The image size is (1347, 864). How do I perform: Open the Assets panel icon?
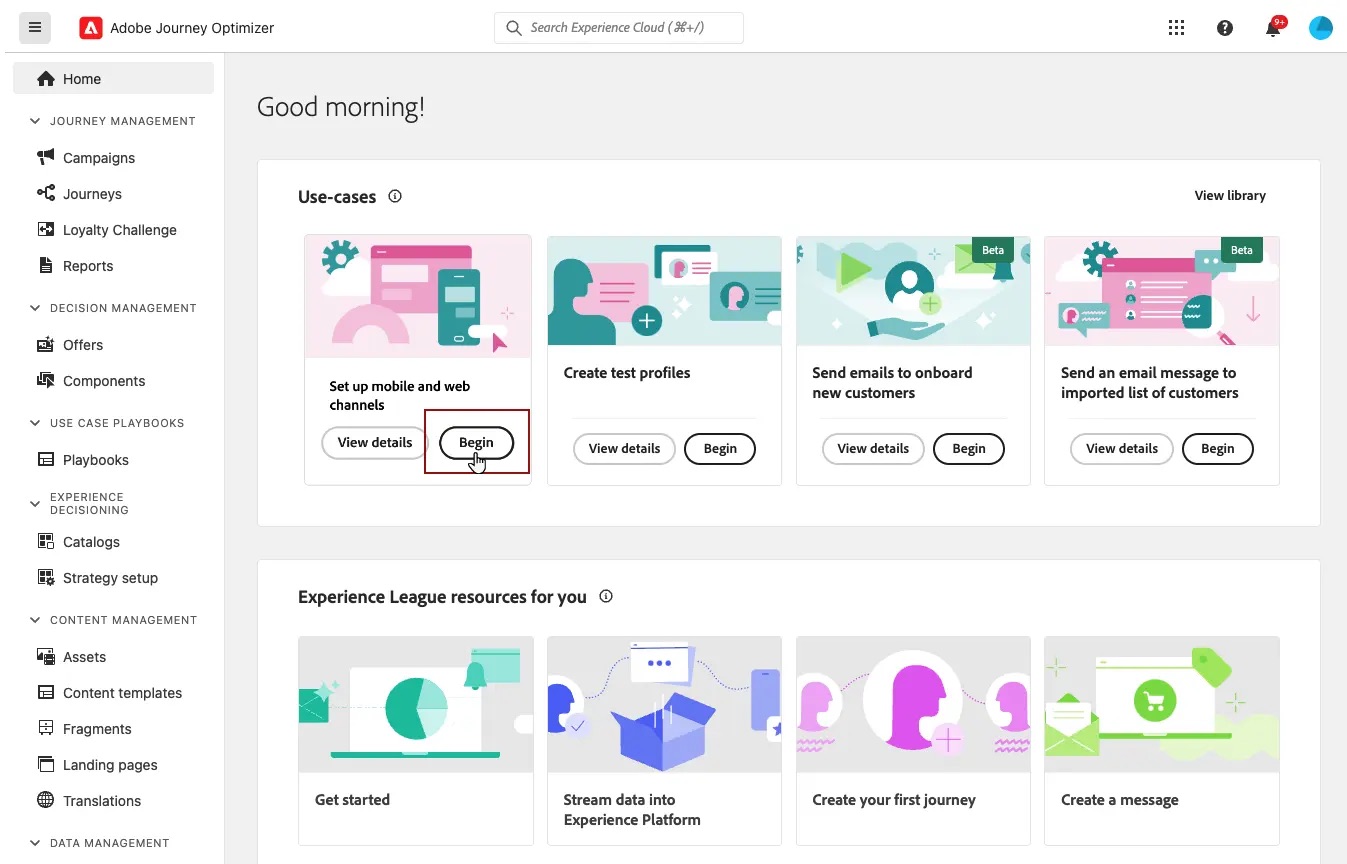coord(46,656)
